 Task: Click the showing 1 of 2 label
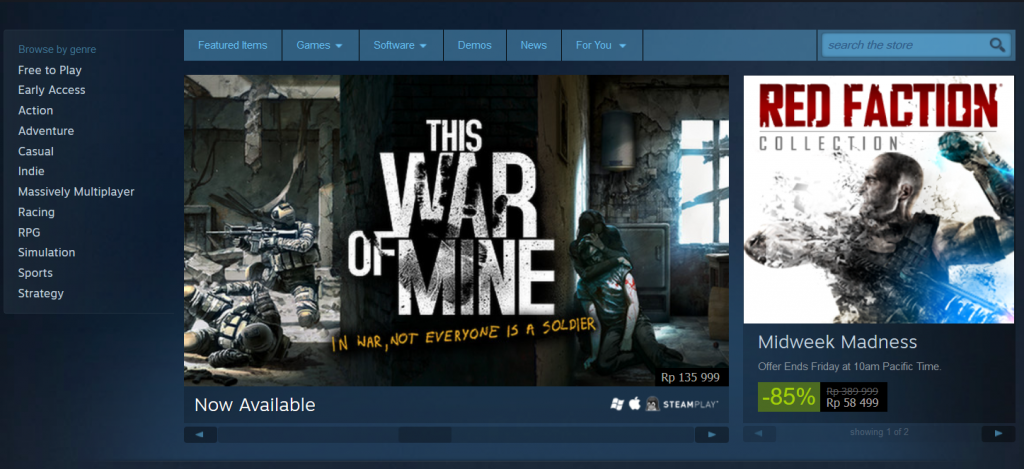pyautogui.click(x=879, y=432)
